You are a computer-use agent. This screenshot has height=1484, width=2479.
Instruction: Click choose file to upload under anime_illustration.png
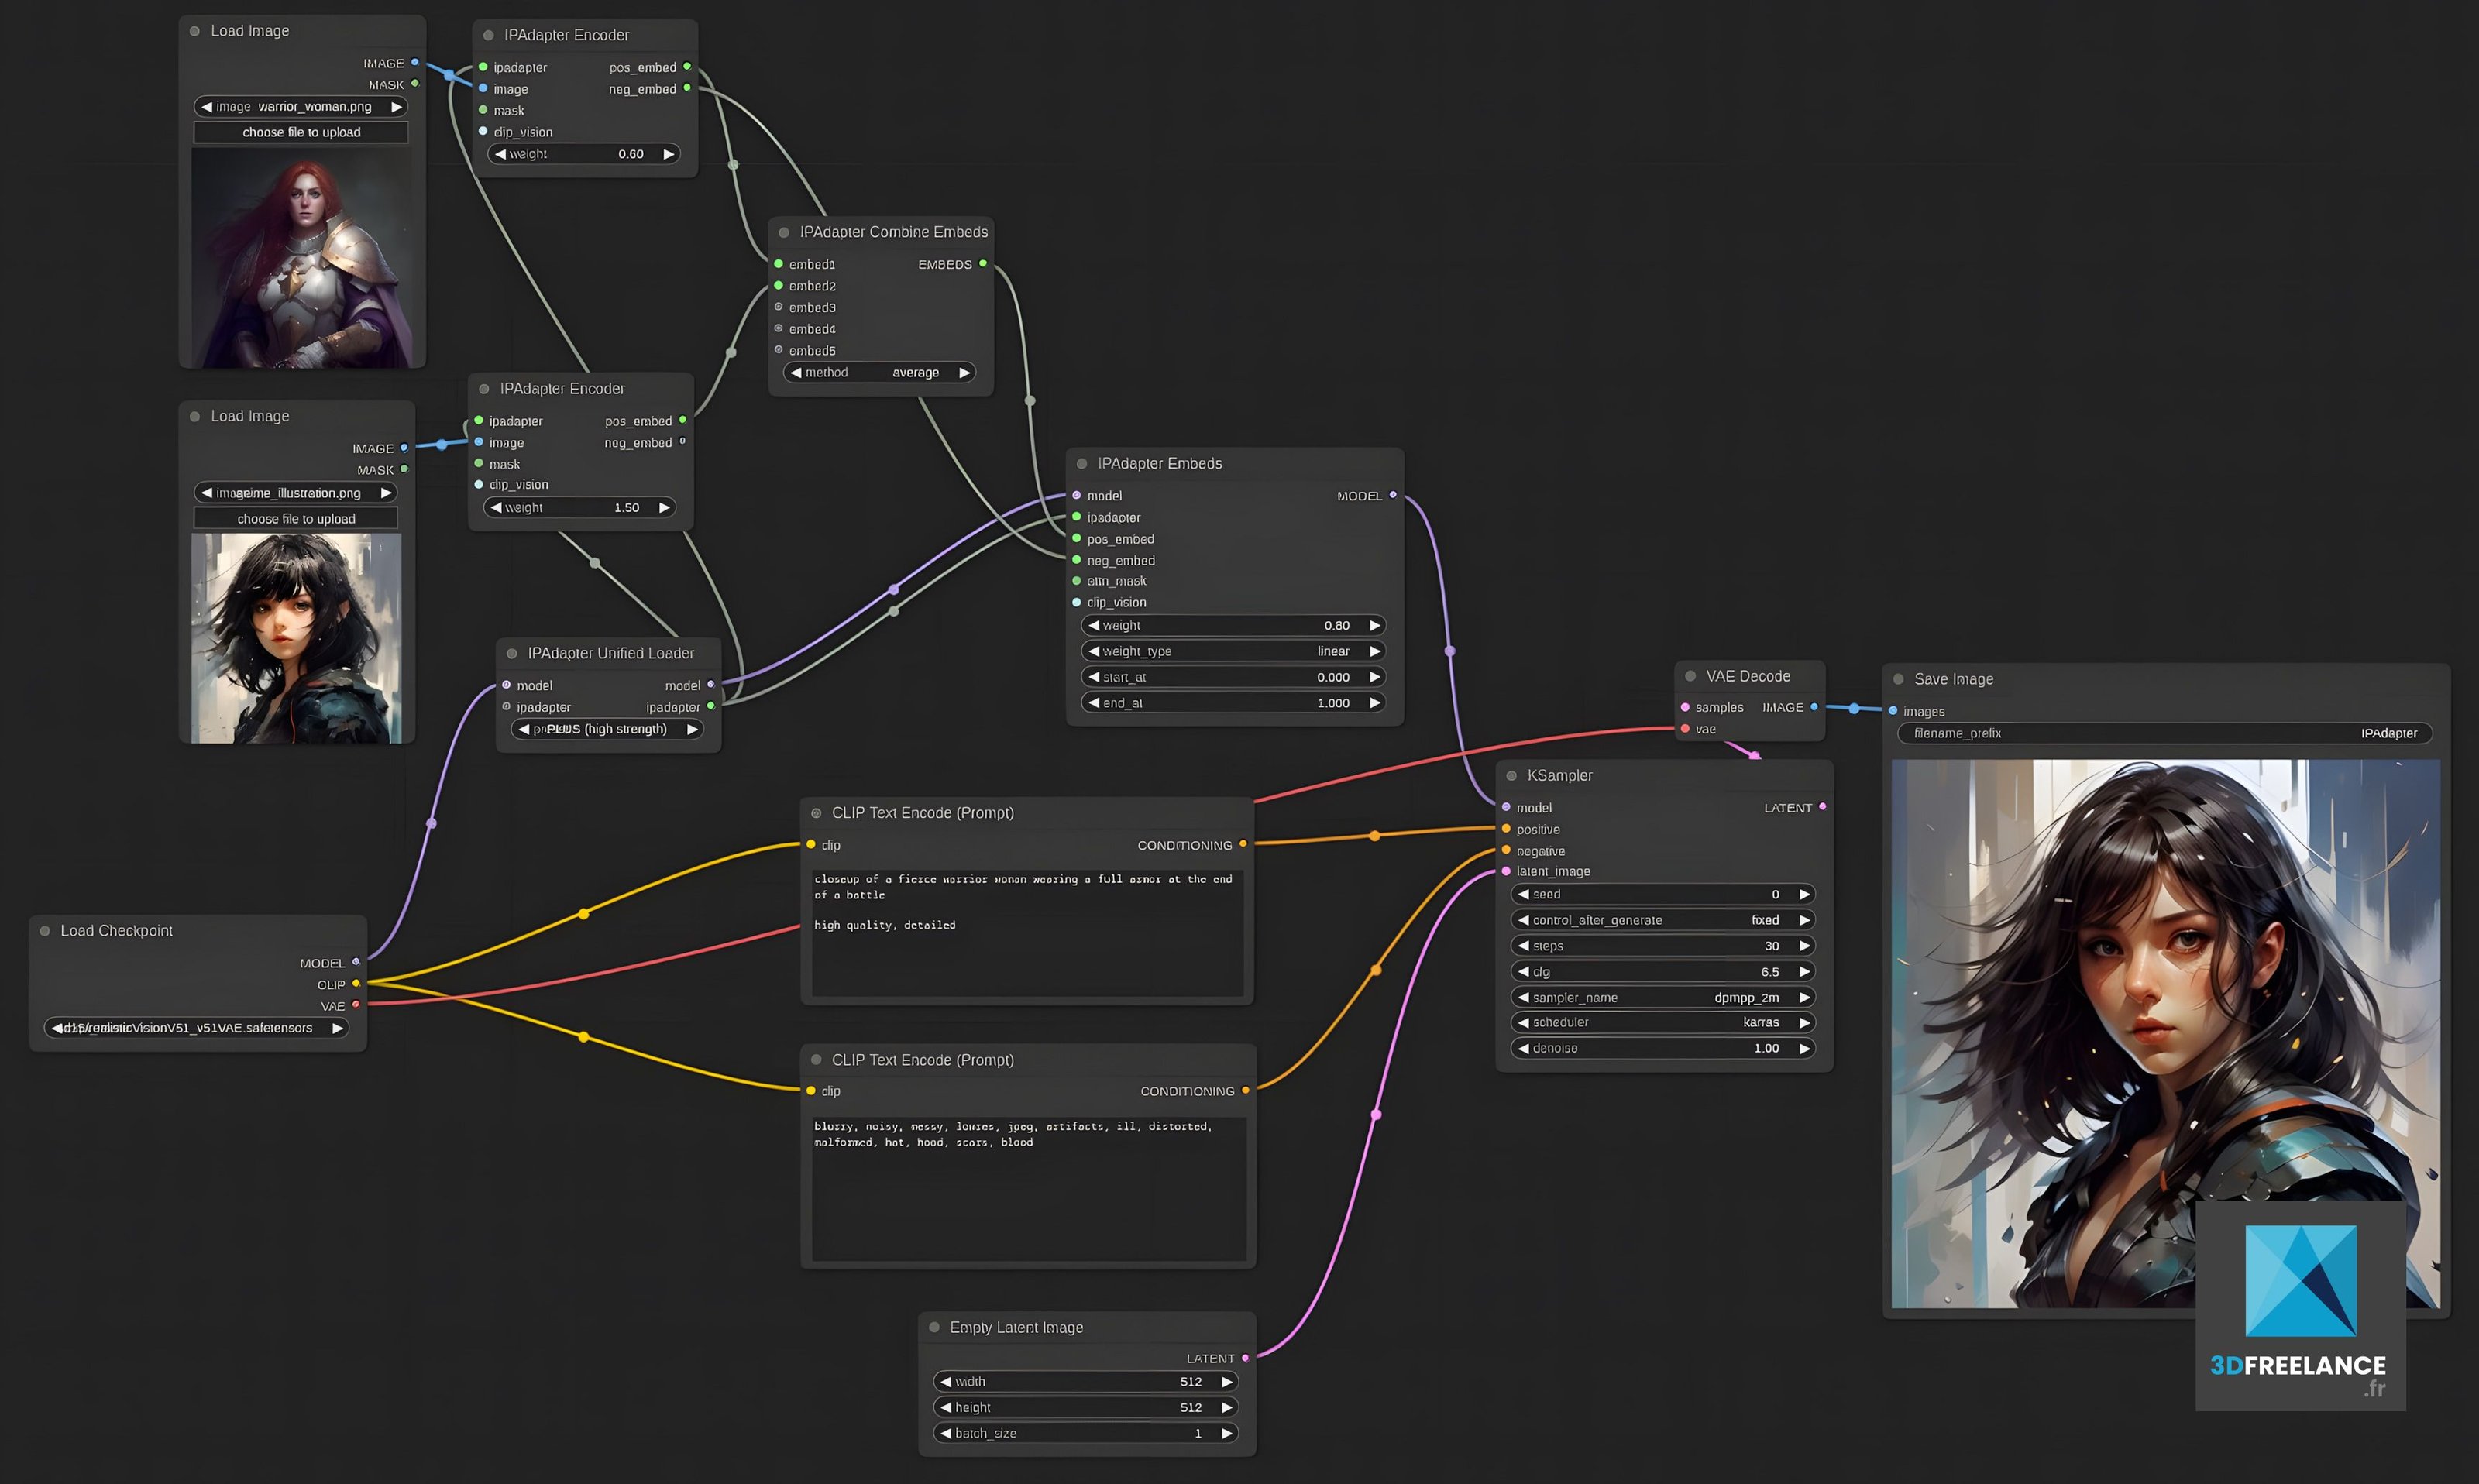point(296,518)
